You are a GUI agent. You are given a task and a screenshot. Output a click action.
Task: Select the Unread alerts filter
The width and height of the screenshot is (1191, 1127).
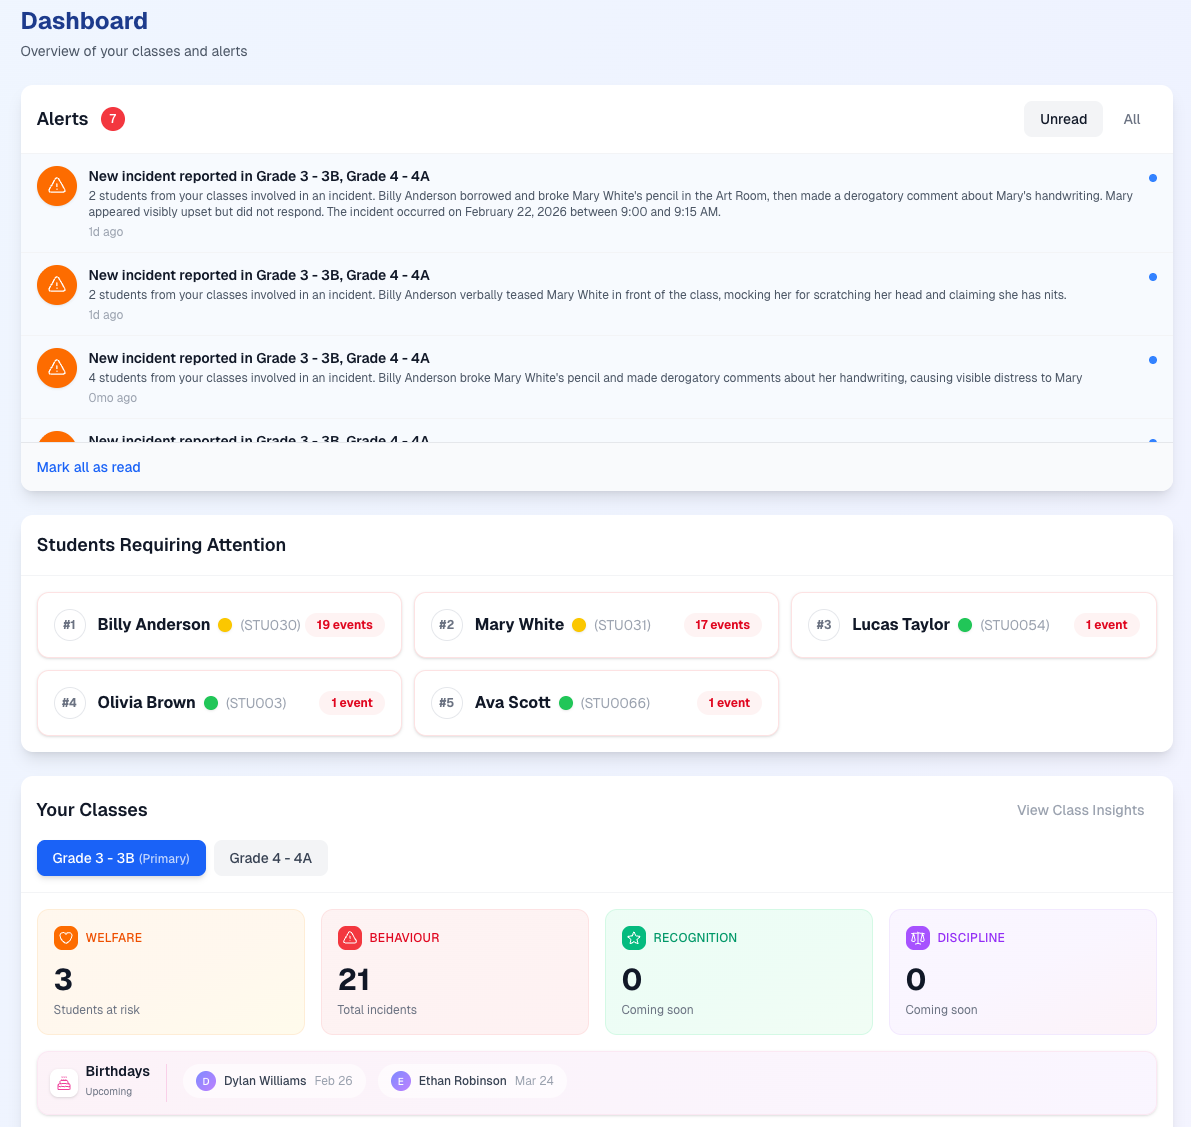[1063, 118]
